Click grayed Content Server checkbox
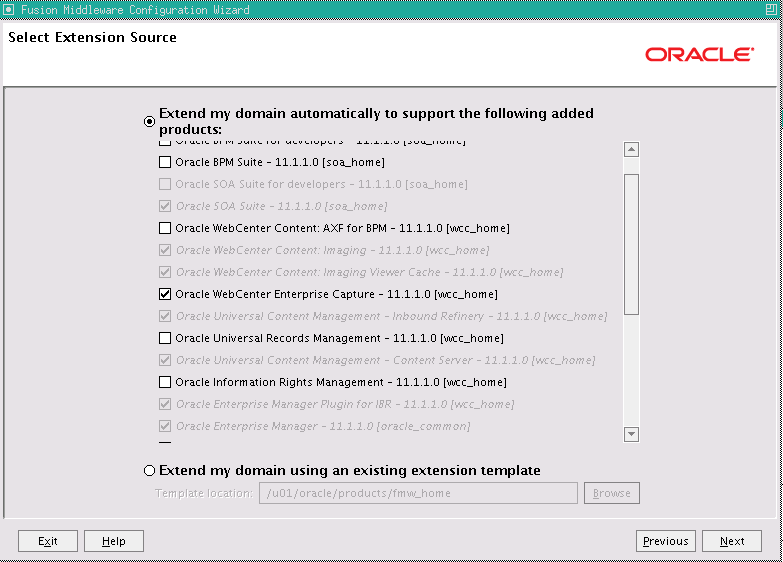The height and width of the screenshot is (562, 783). (x=165, y=360)
